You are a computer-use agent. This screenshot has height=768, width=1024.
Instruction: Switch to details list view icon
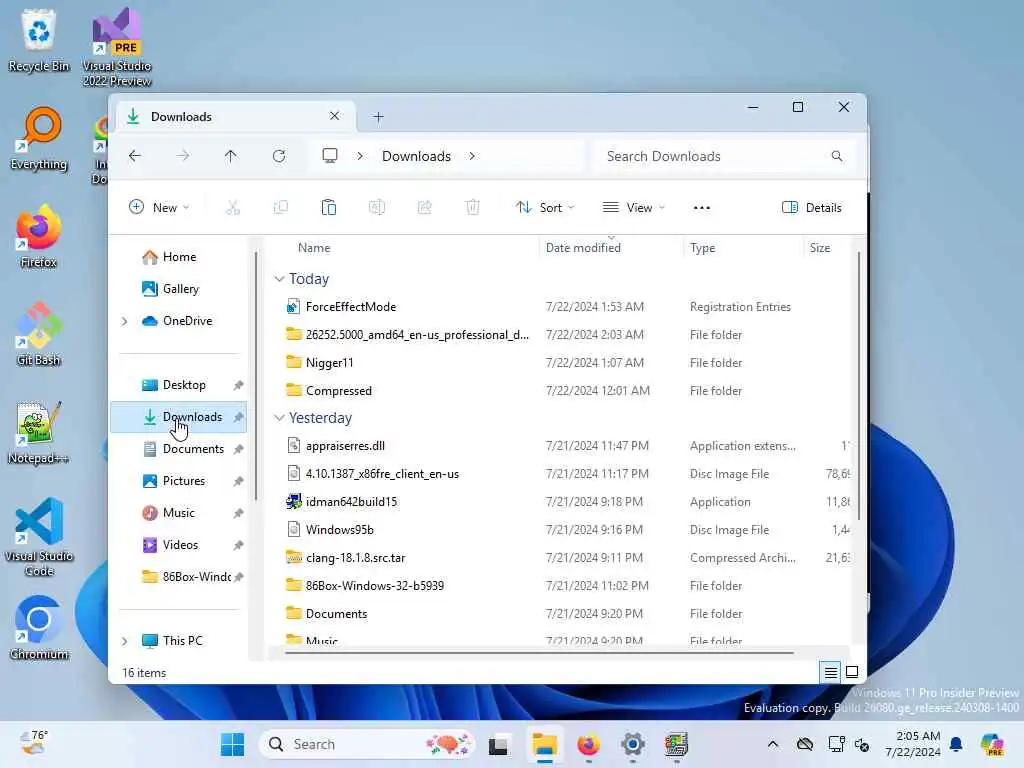pyautogui.click(x=830, y=672)
